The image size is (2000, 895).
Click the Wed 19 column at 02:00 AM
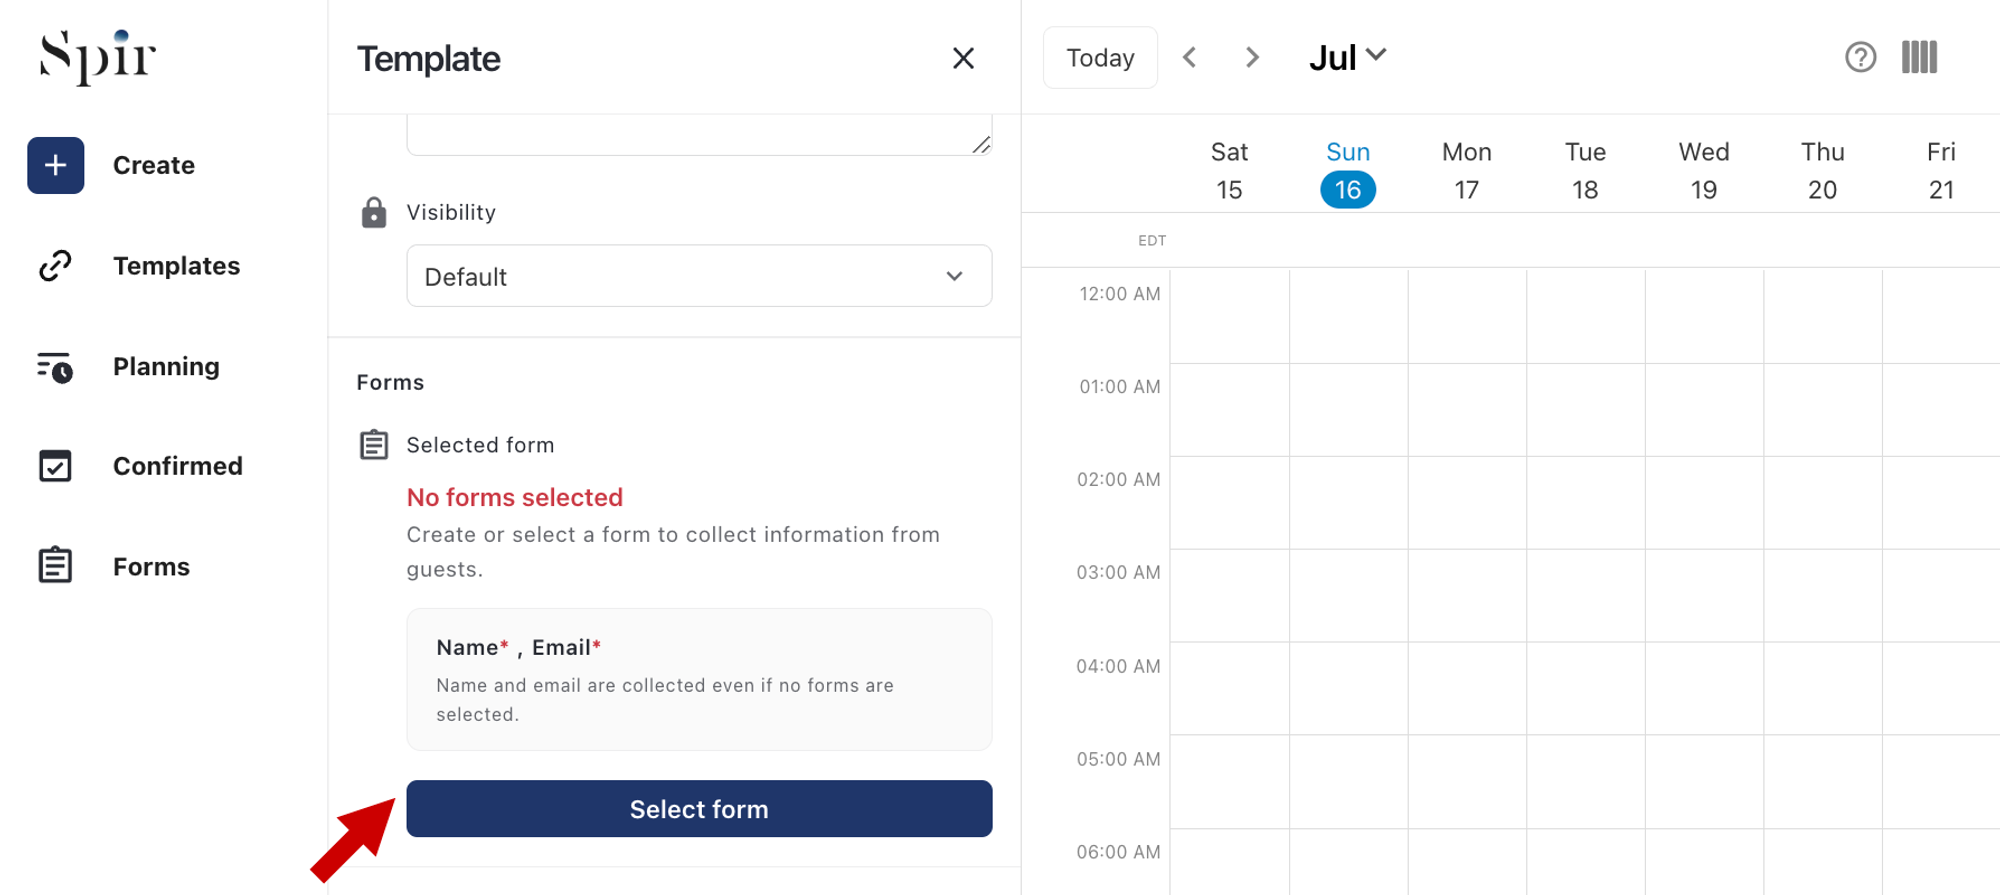[x=1704, y=503]
